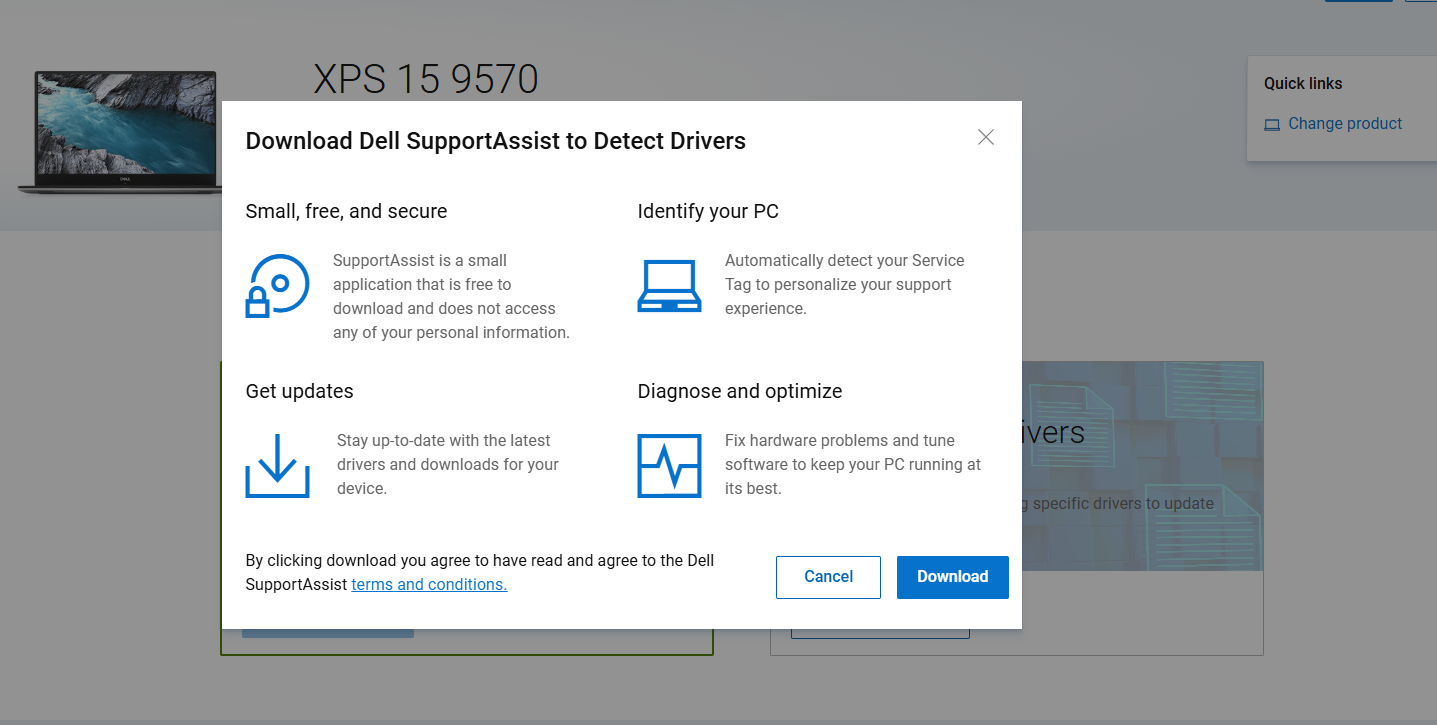Open the Change product link
1437x725 pixels.
tap(1344, 124)
